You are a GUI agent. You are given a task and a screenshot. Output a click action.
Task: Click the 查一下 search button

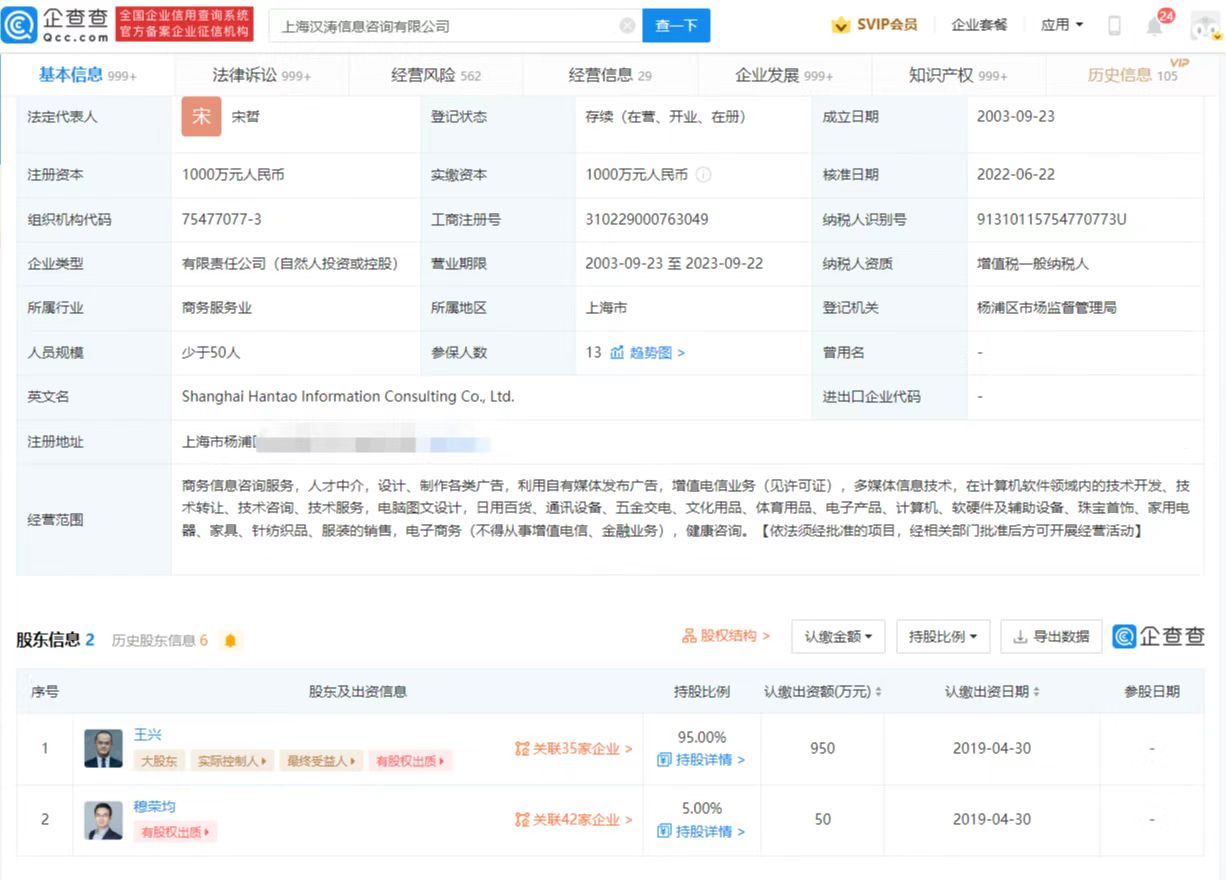pyautogui.click(x=676, y=26)
